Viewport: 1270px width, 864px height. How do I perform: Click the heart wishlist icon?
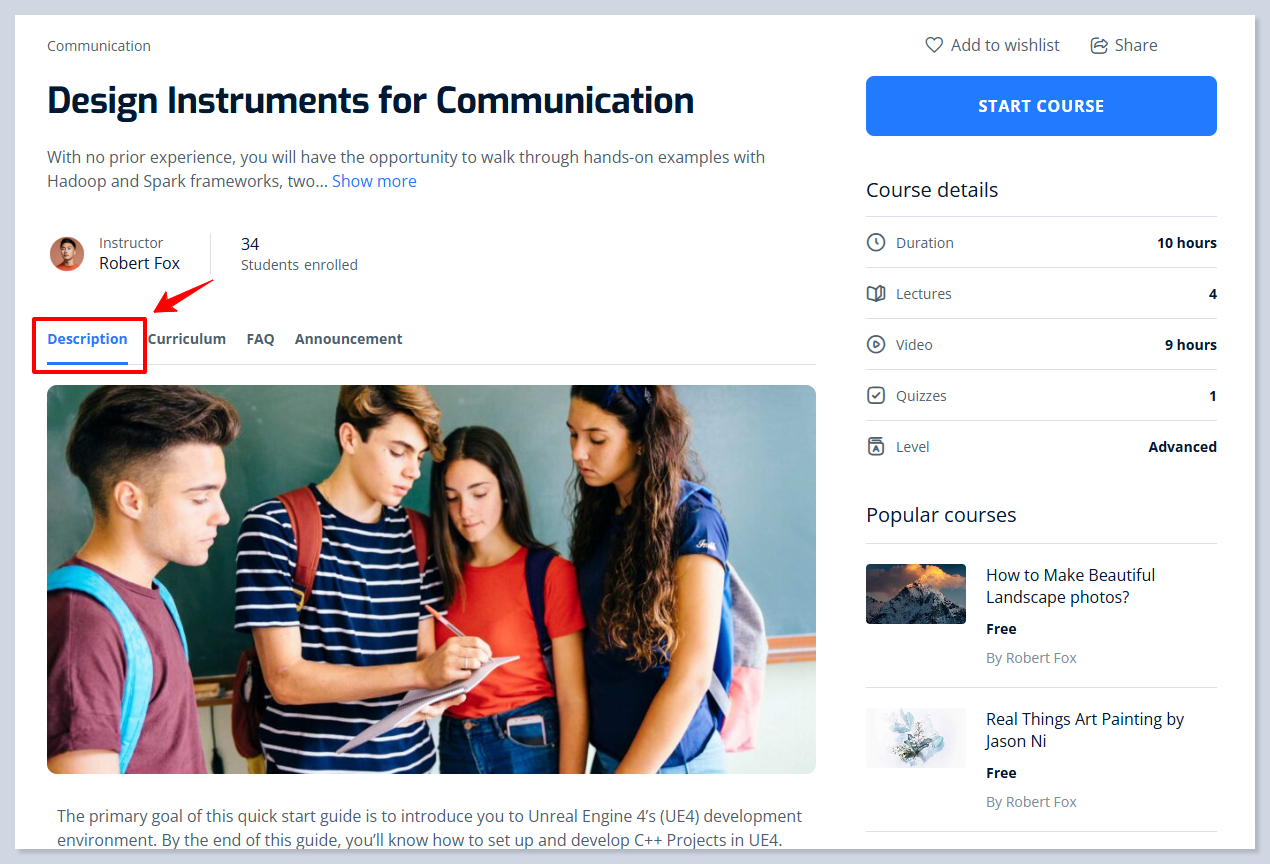point(934,45)
